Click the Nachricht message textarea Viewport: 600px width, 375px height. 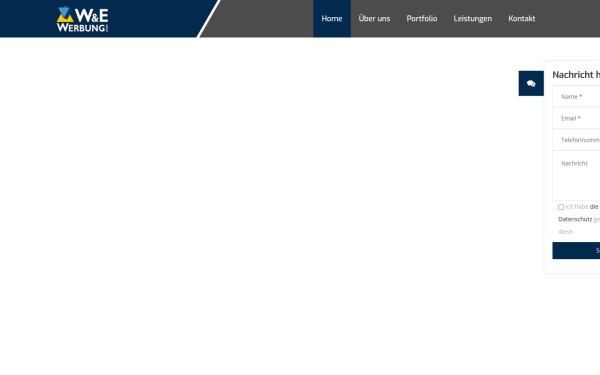(x=576, y=176)
